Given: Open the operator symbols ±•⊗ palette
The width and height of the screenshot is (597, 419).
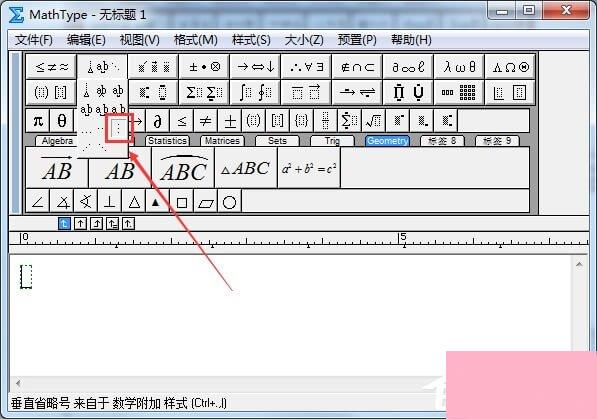Looking at the screenshot, I should pos(204,67).
